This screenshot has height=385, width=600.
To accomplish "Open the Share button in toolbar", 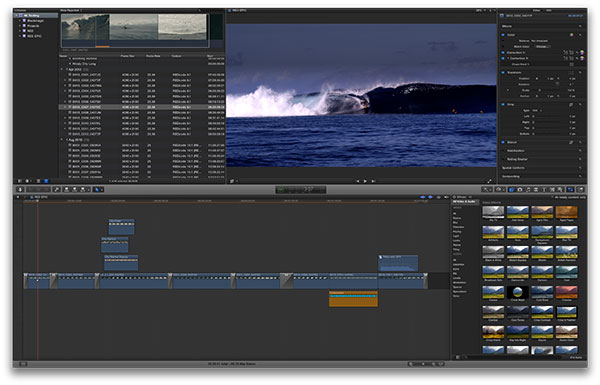I will [x=580, y=189].
